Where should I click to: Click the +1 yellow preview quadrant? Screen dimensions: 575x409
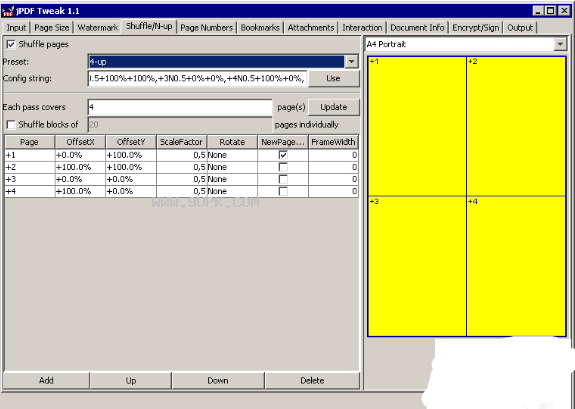tap(417, 126)
